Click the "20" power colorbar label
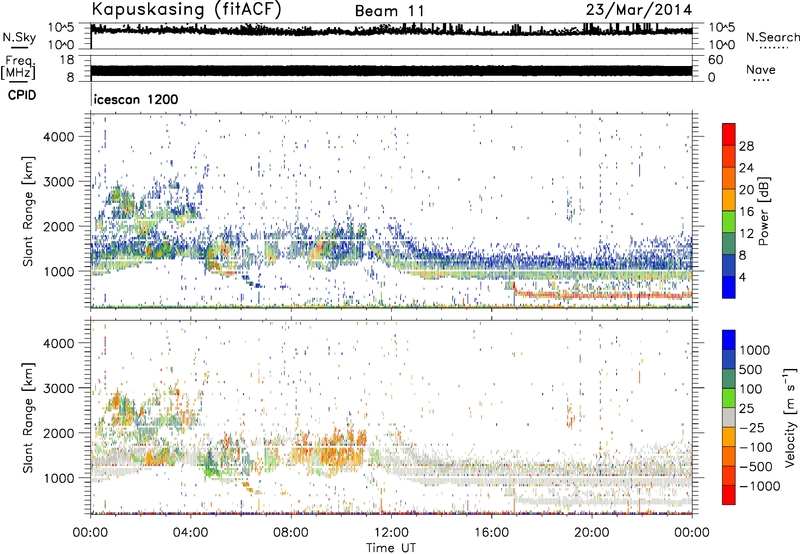Image resolution: width=800 pixels, height=554 pixels. pos(746,190)
